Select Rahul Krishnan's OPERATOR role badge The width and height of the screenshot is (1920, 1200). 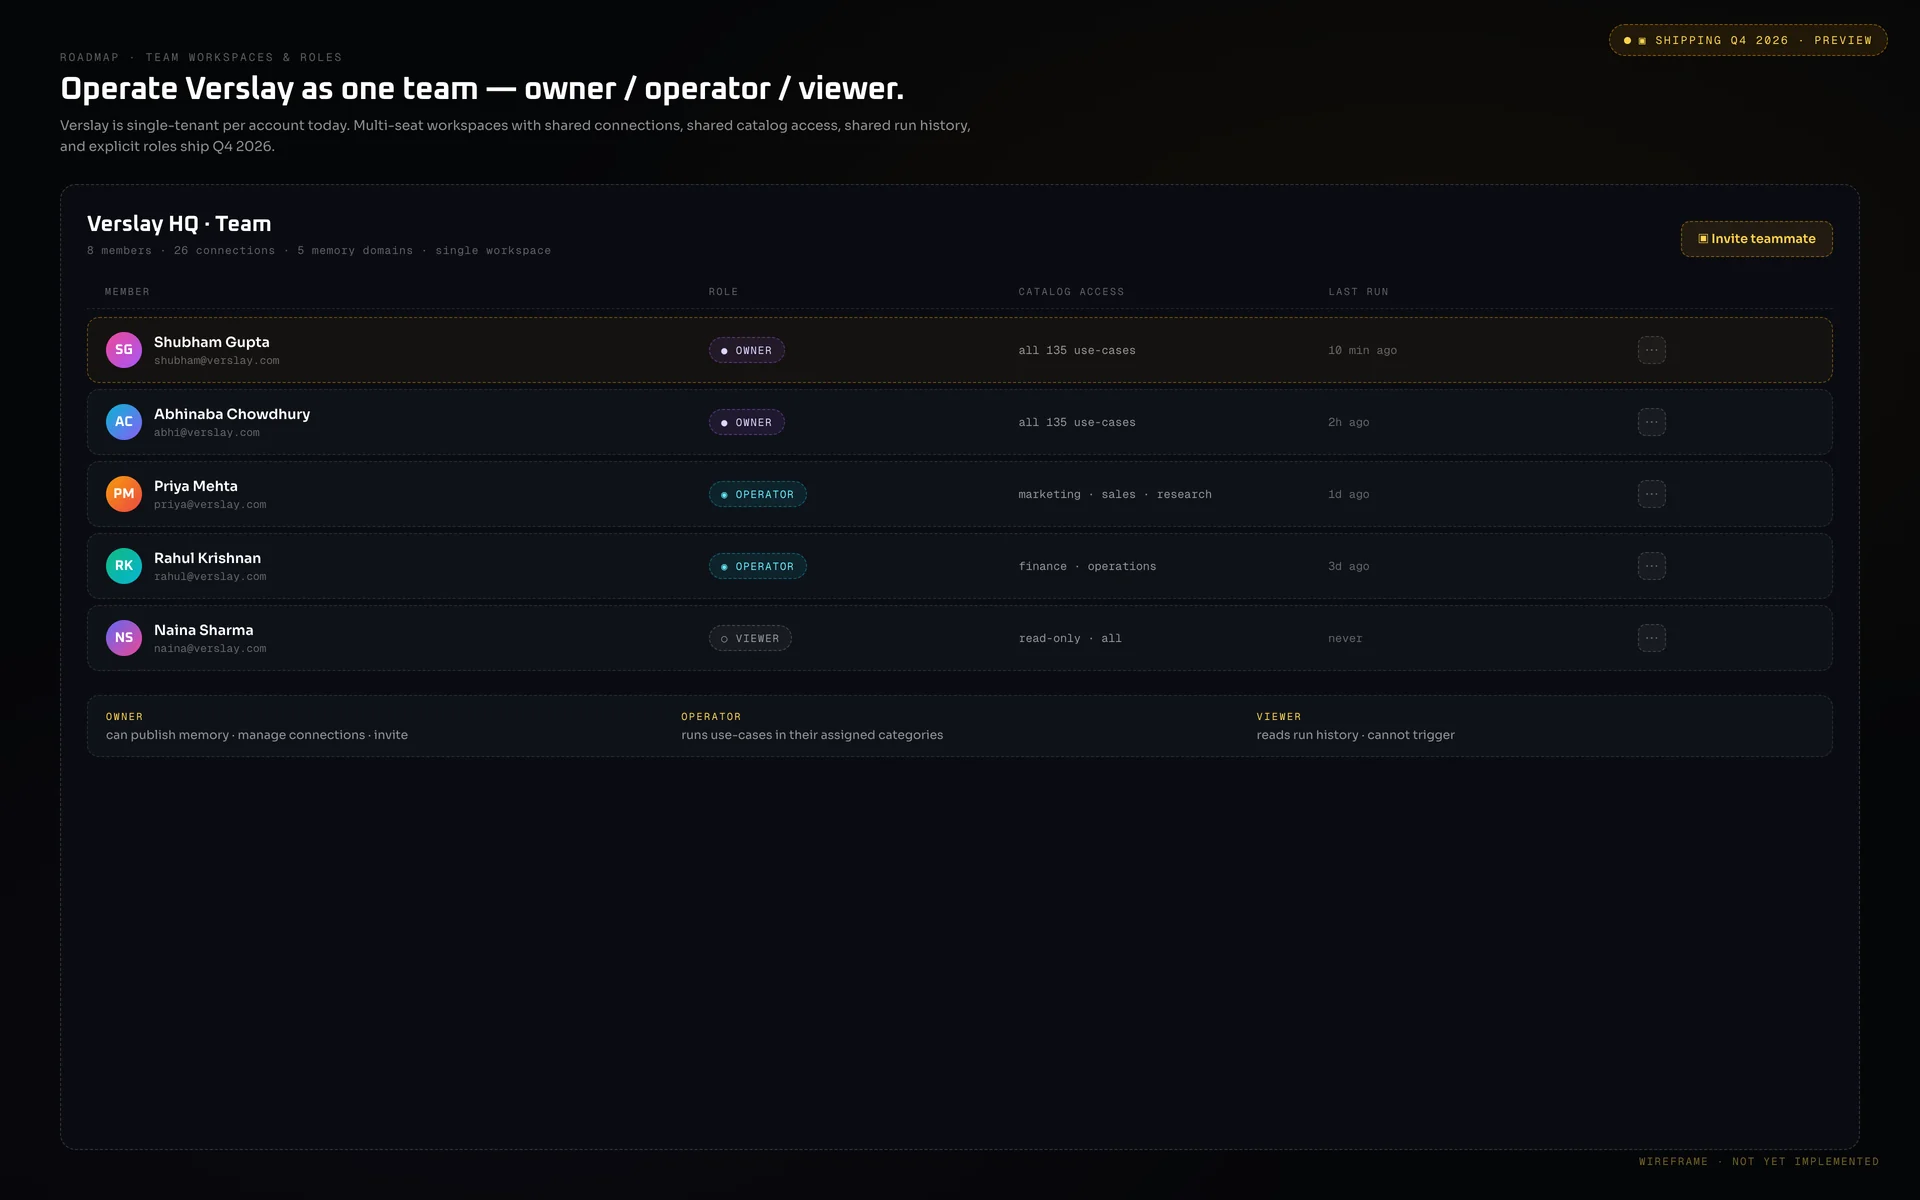(x=758, y=566)
